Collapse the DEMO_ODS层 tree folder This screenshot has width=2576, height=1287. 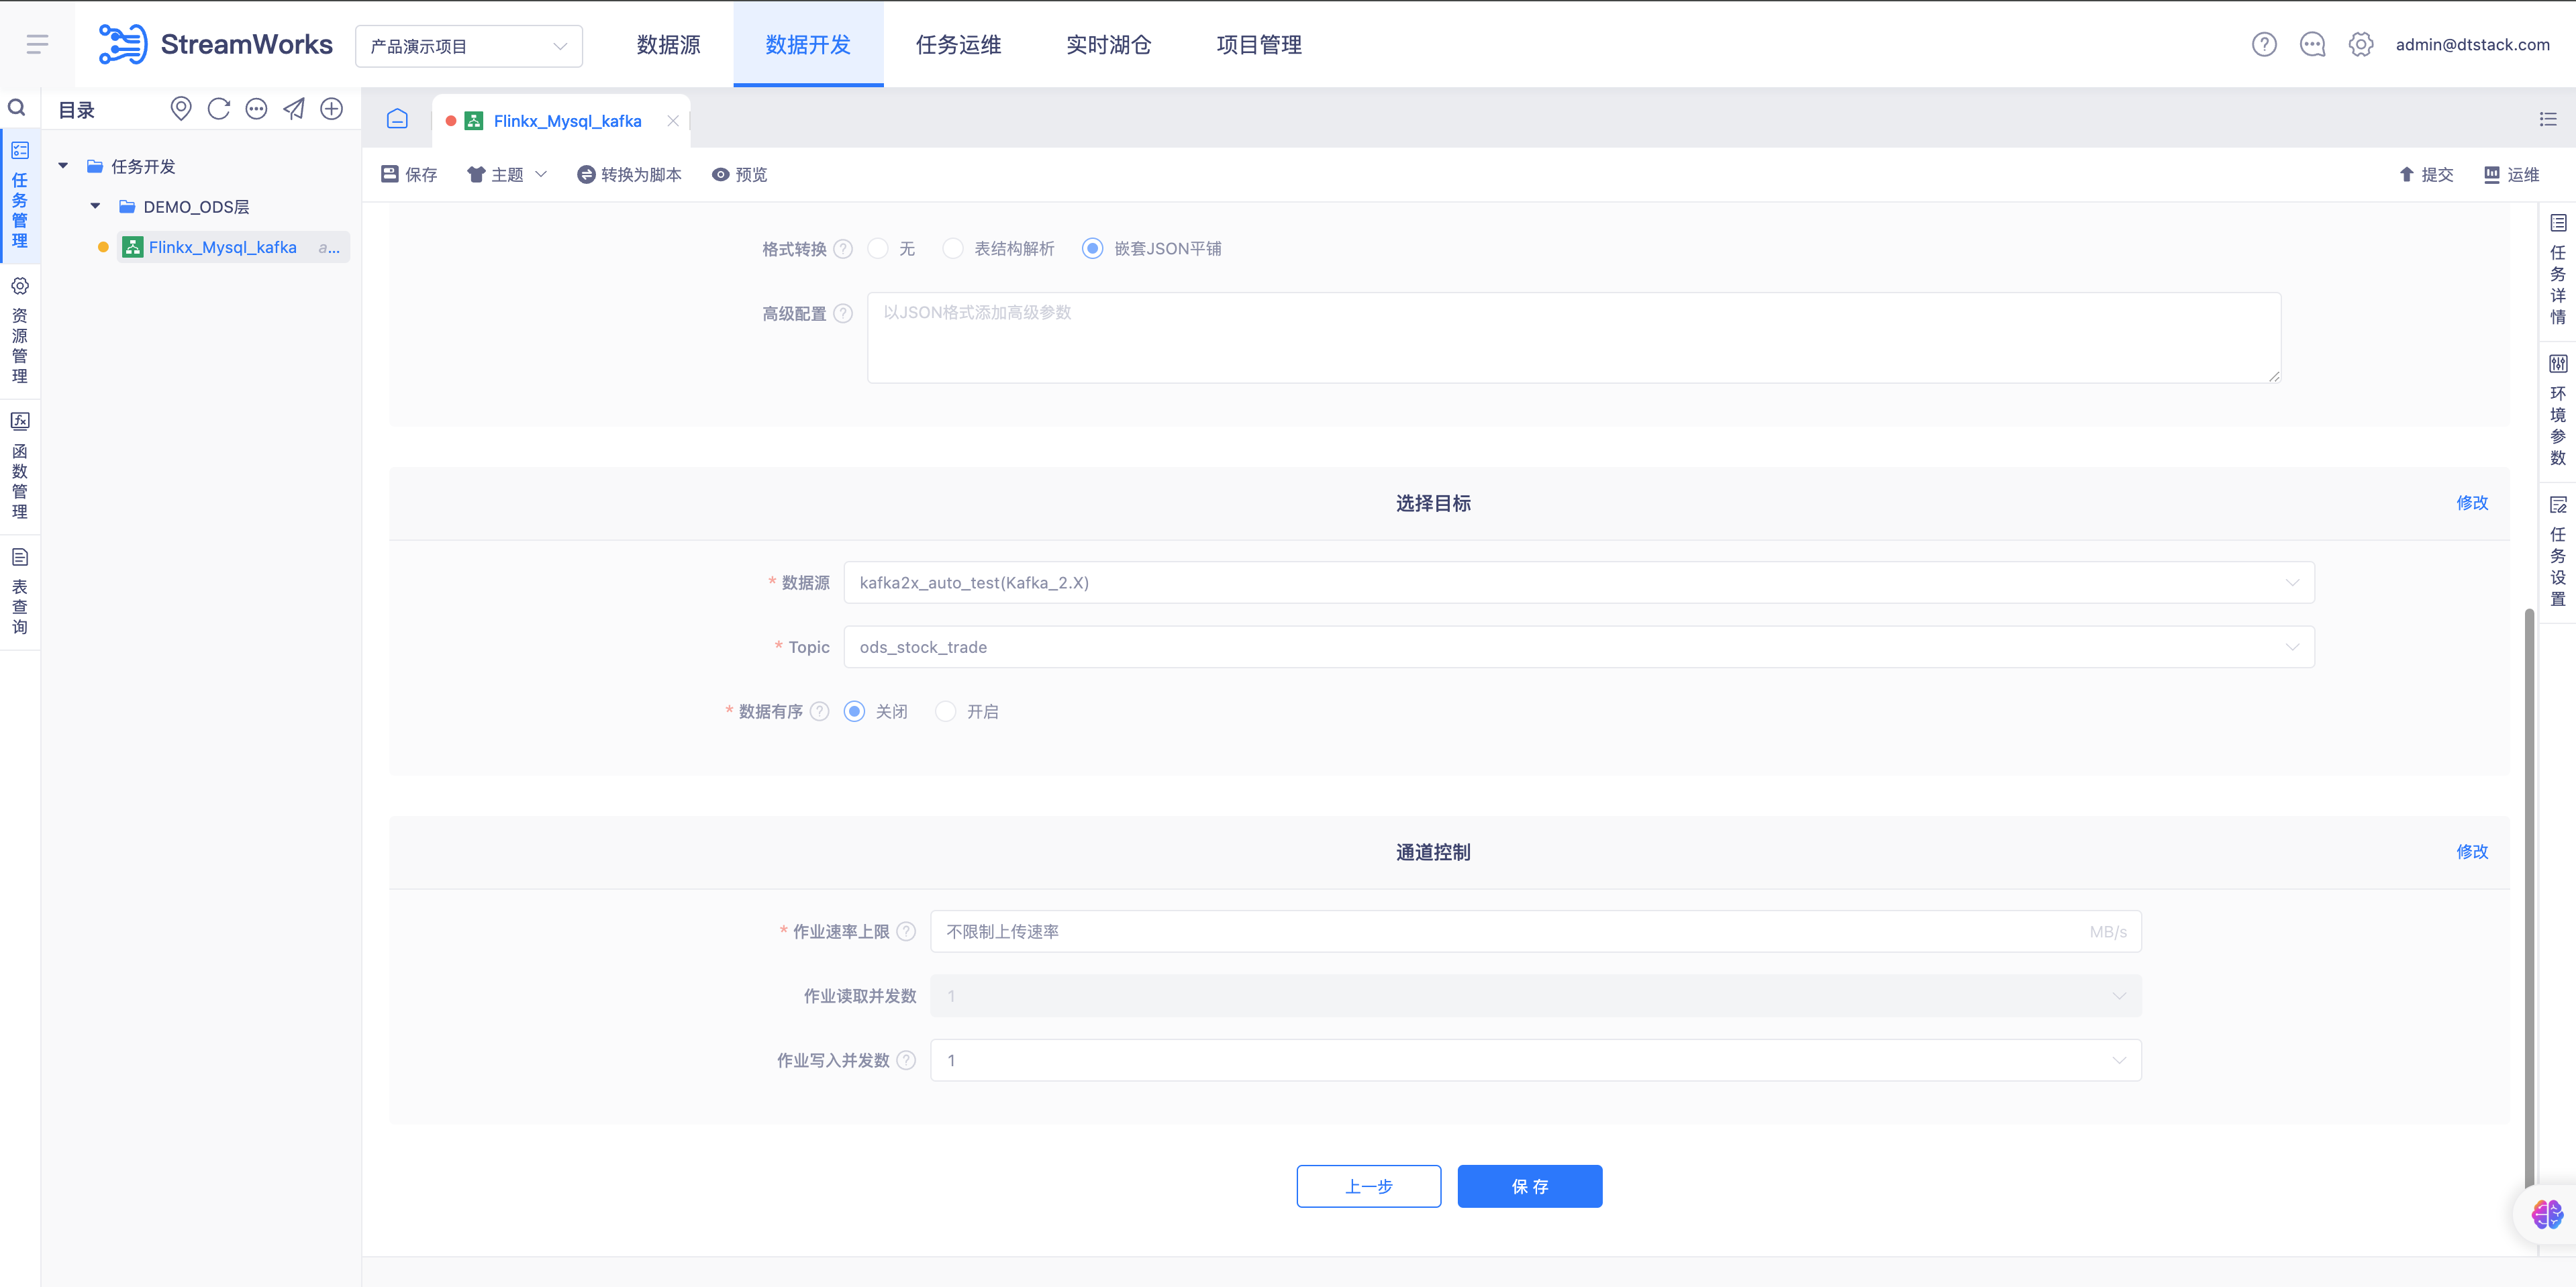[95, 206]
